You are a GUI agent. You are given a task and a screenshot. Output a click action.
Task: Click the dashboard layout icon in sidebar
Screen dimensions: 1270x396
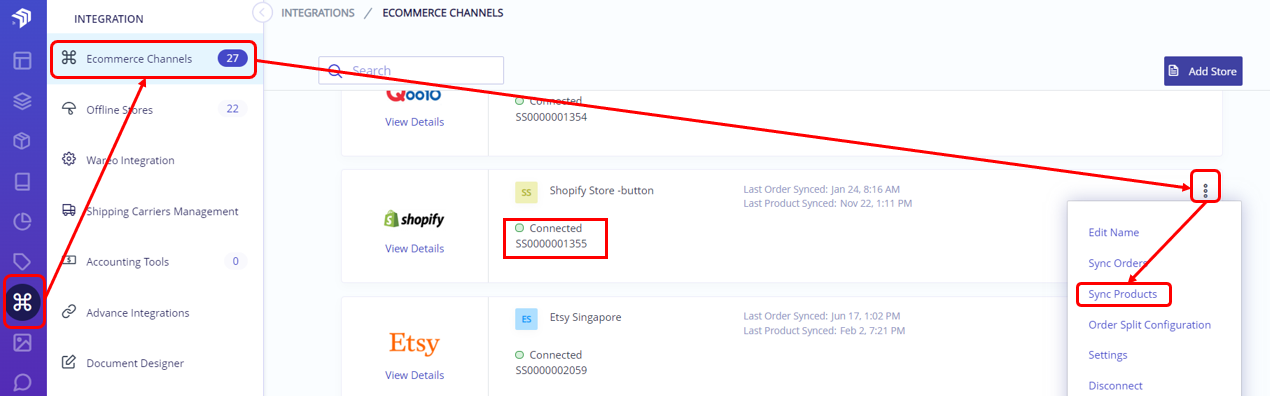22,60
